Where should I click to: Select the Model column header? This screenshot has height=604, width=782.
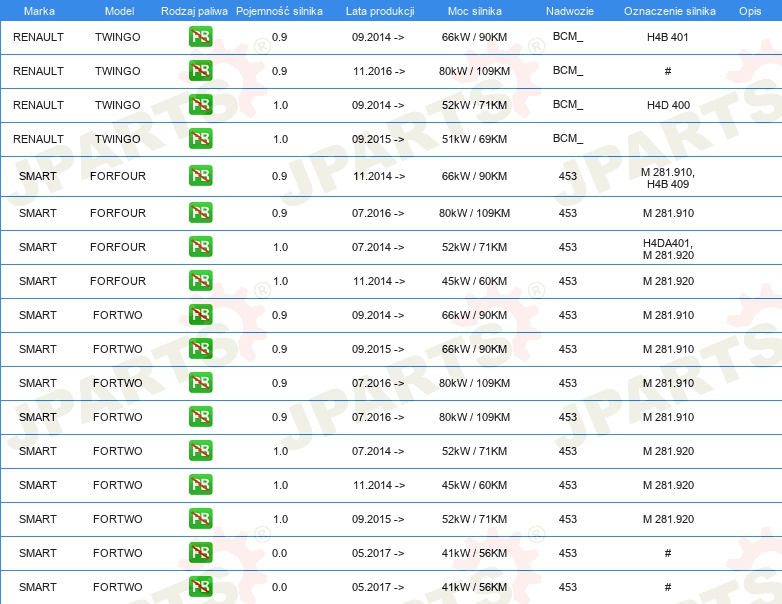(118, 10)
